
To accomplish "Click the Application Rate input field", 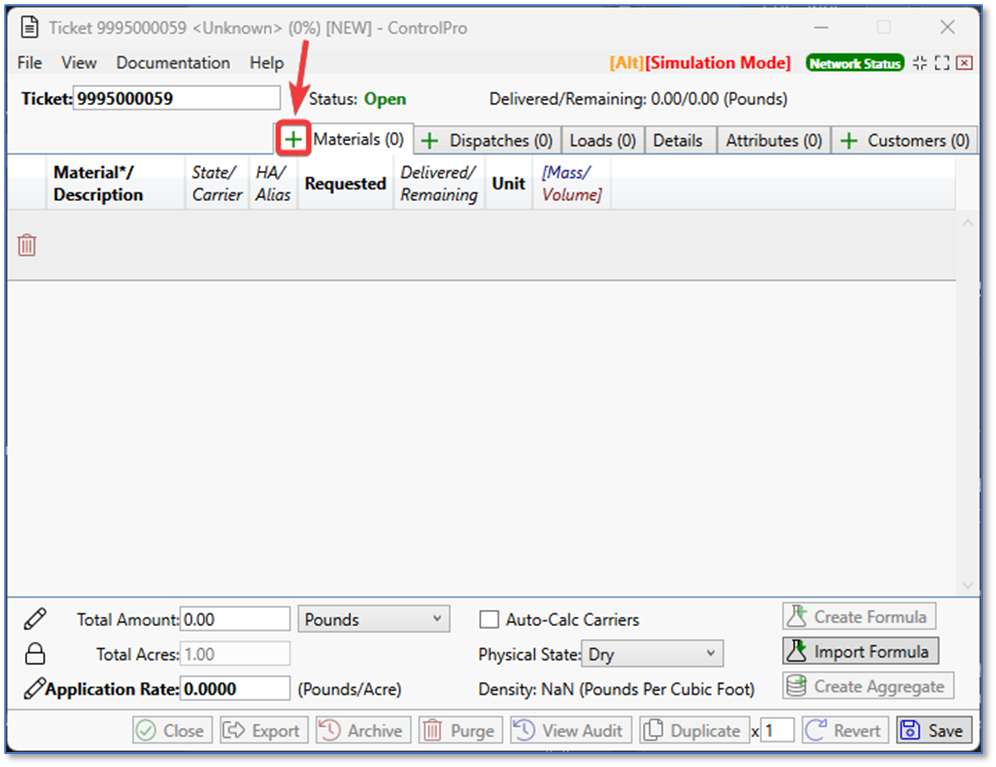I will pos(235,689).
